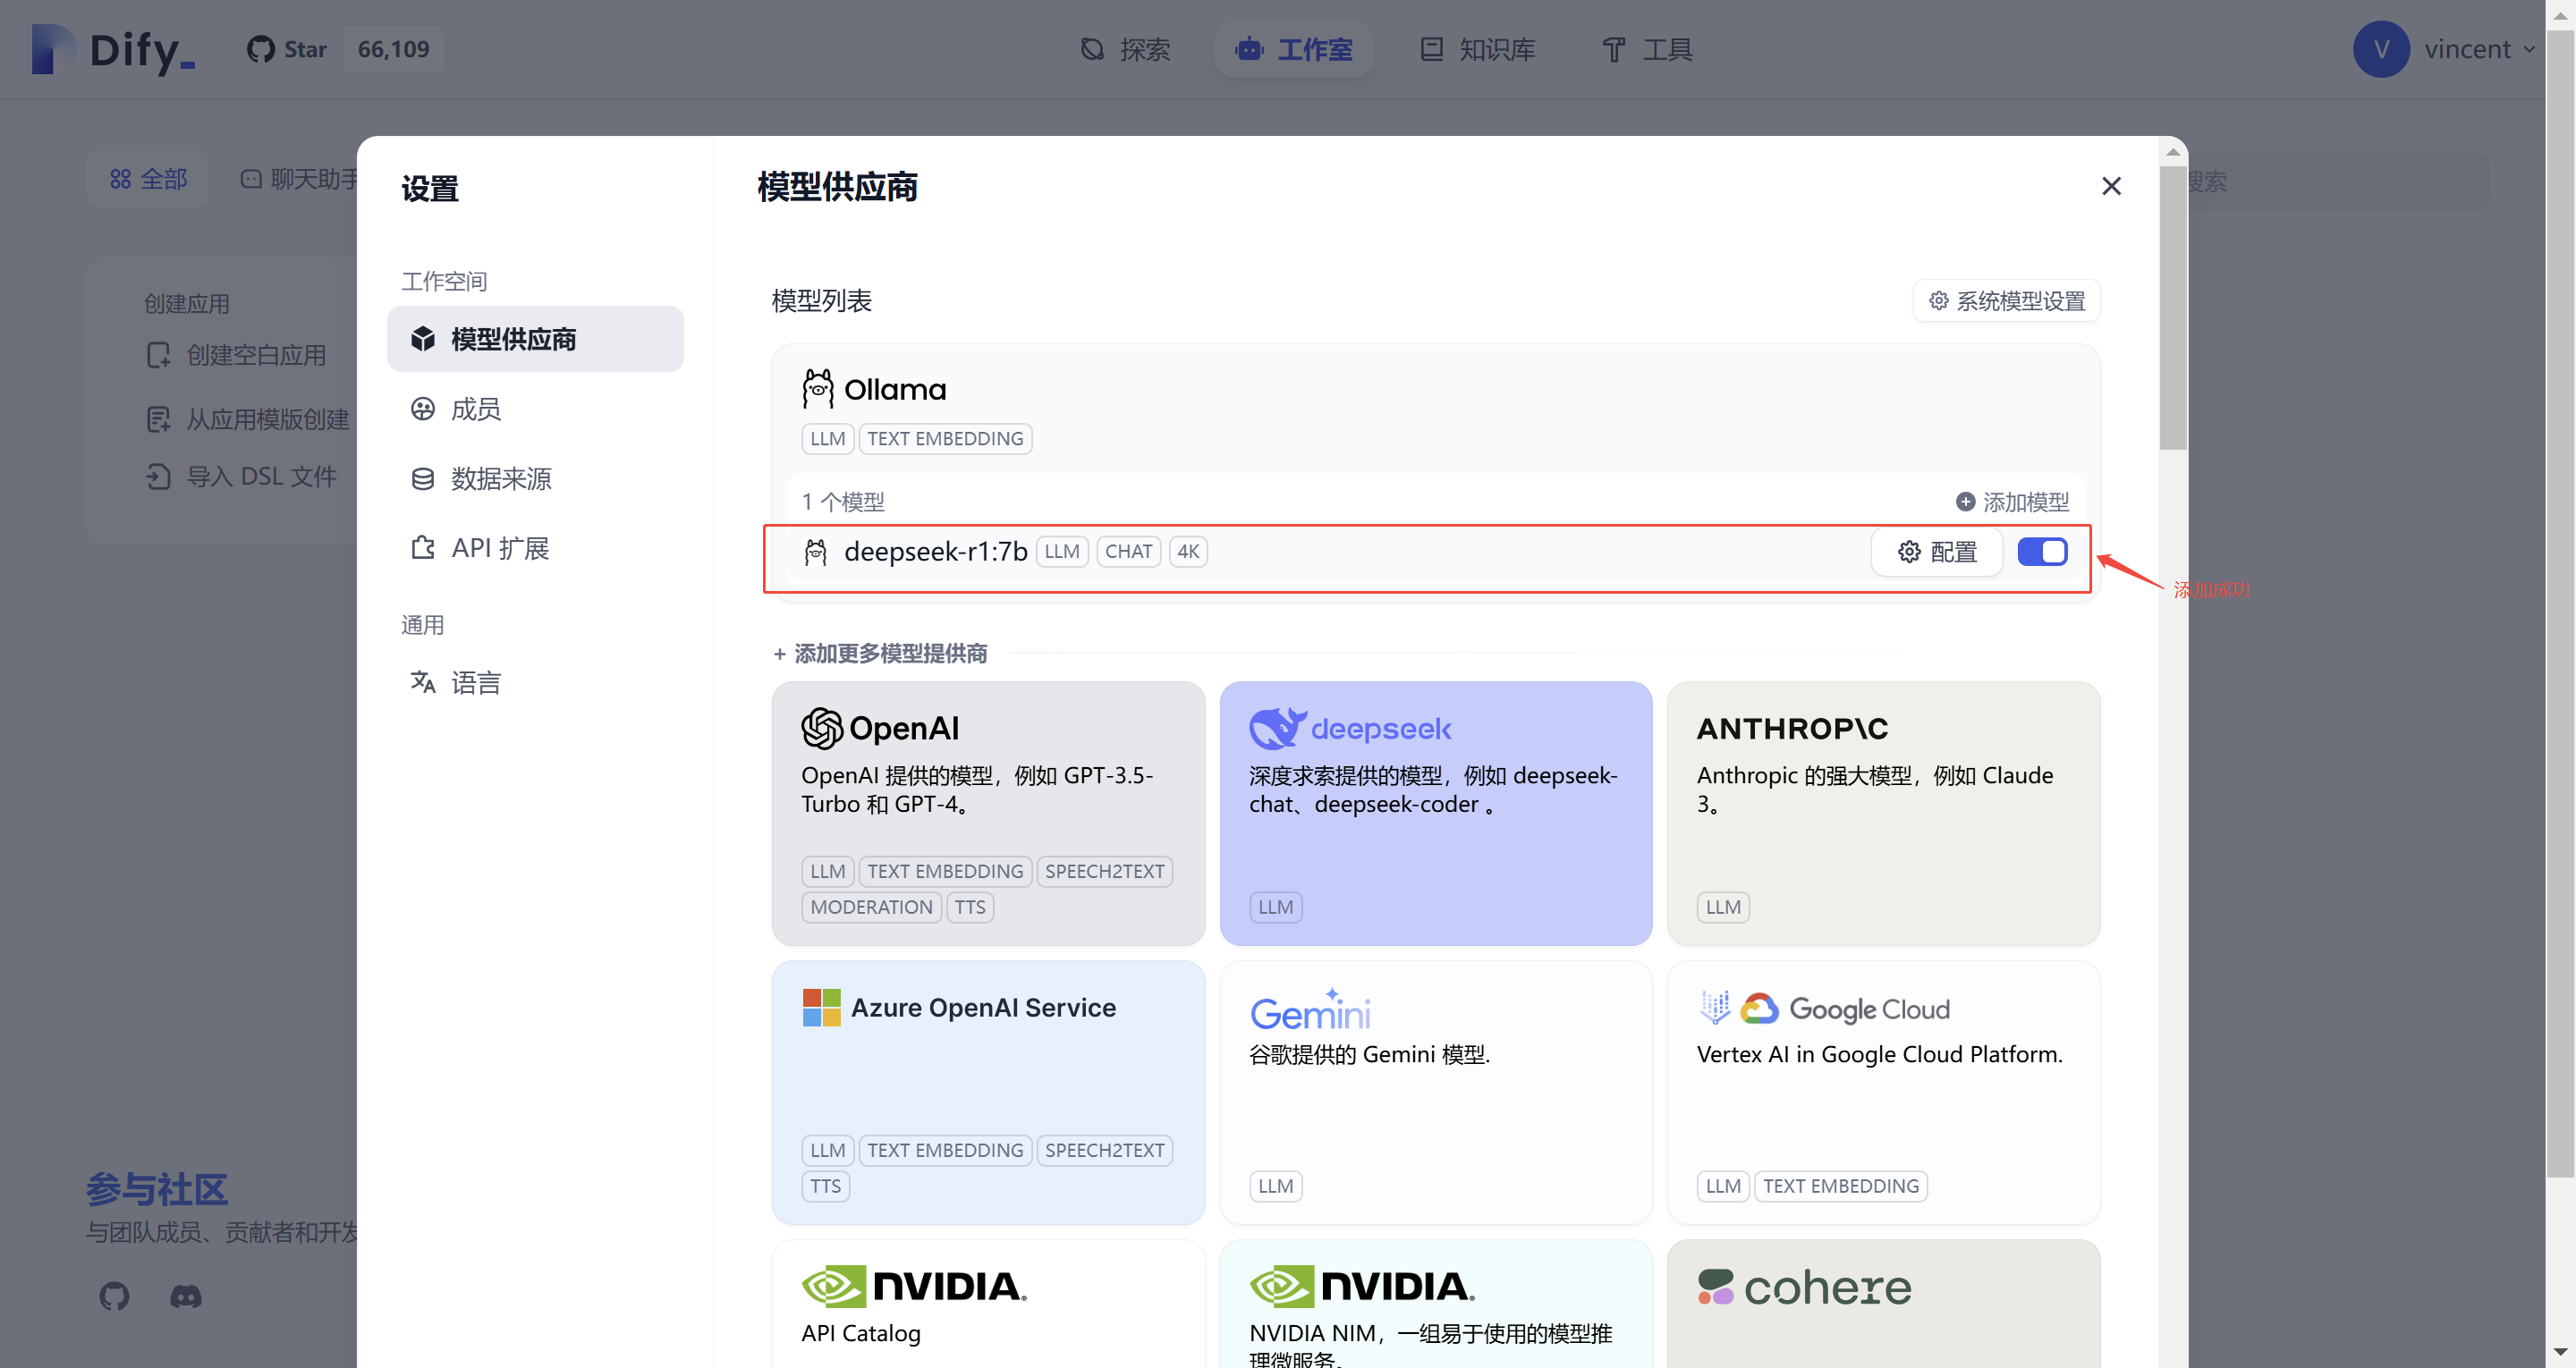Click the OpenAI logo icon
This screenshot has width=2576, height=1368.
822,728
